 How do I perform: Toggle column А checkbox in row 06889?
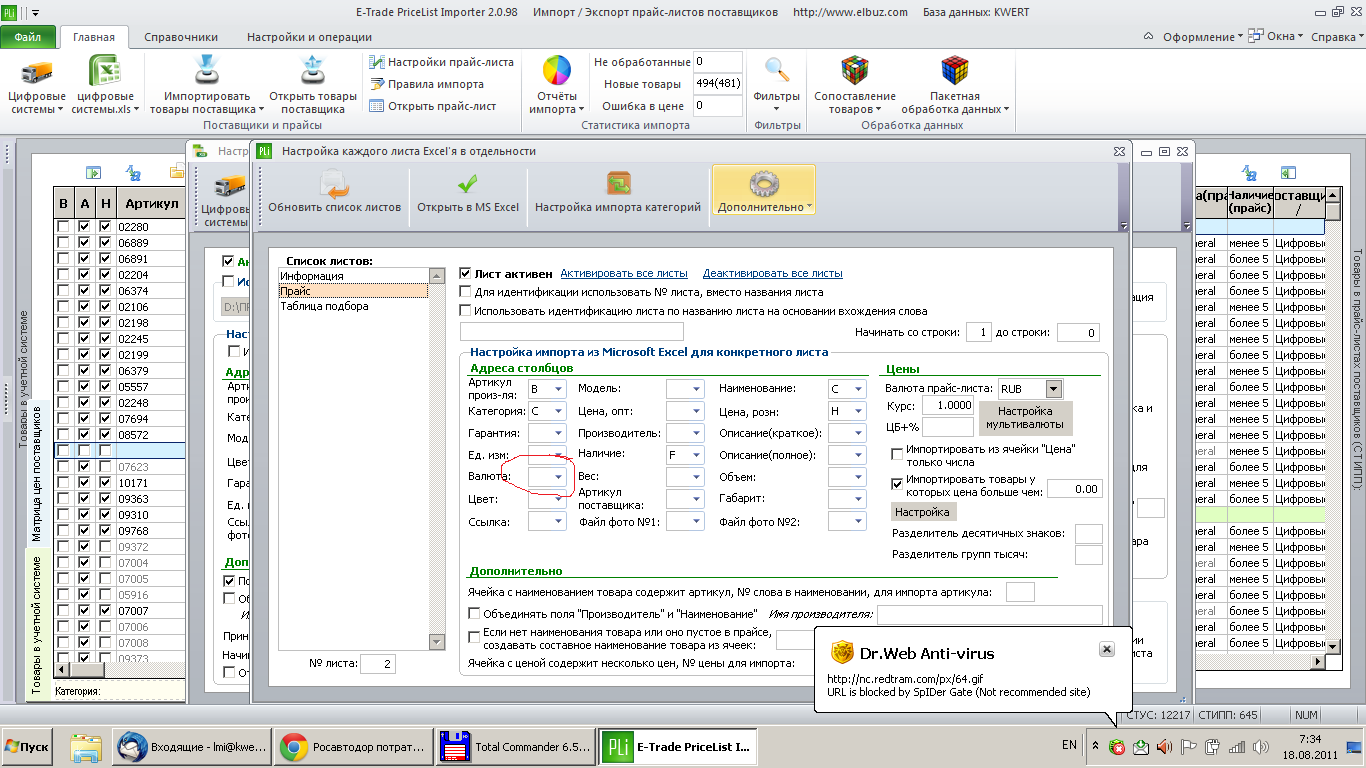[x=84, y=243]
